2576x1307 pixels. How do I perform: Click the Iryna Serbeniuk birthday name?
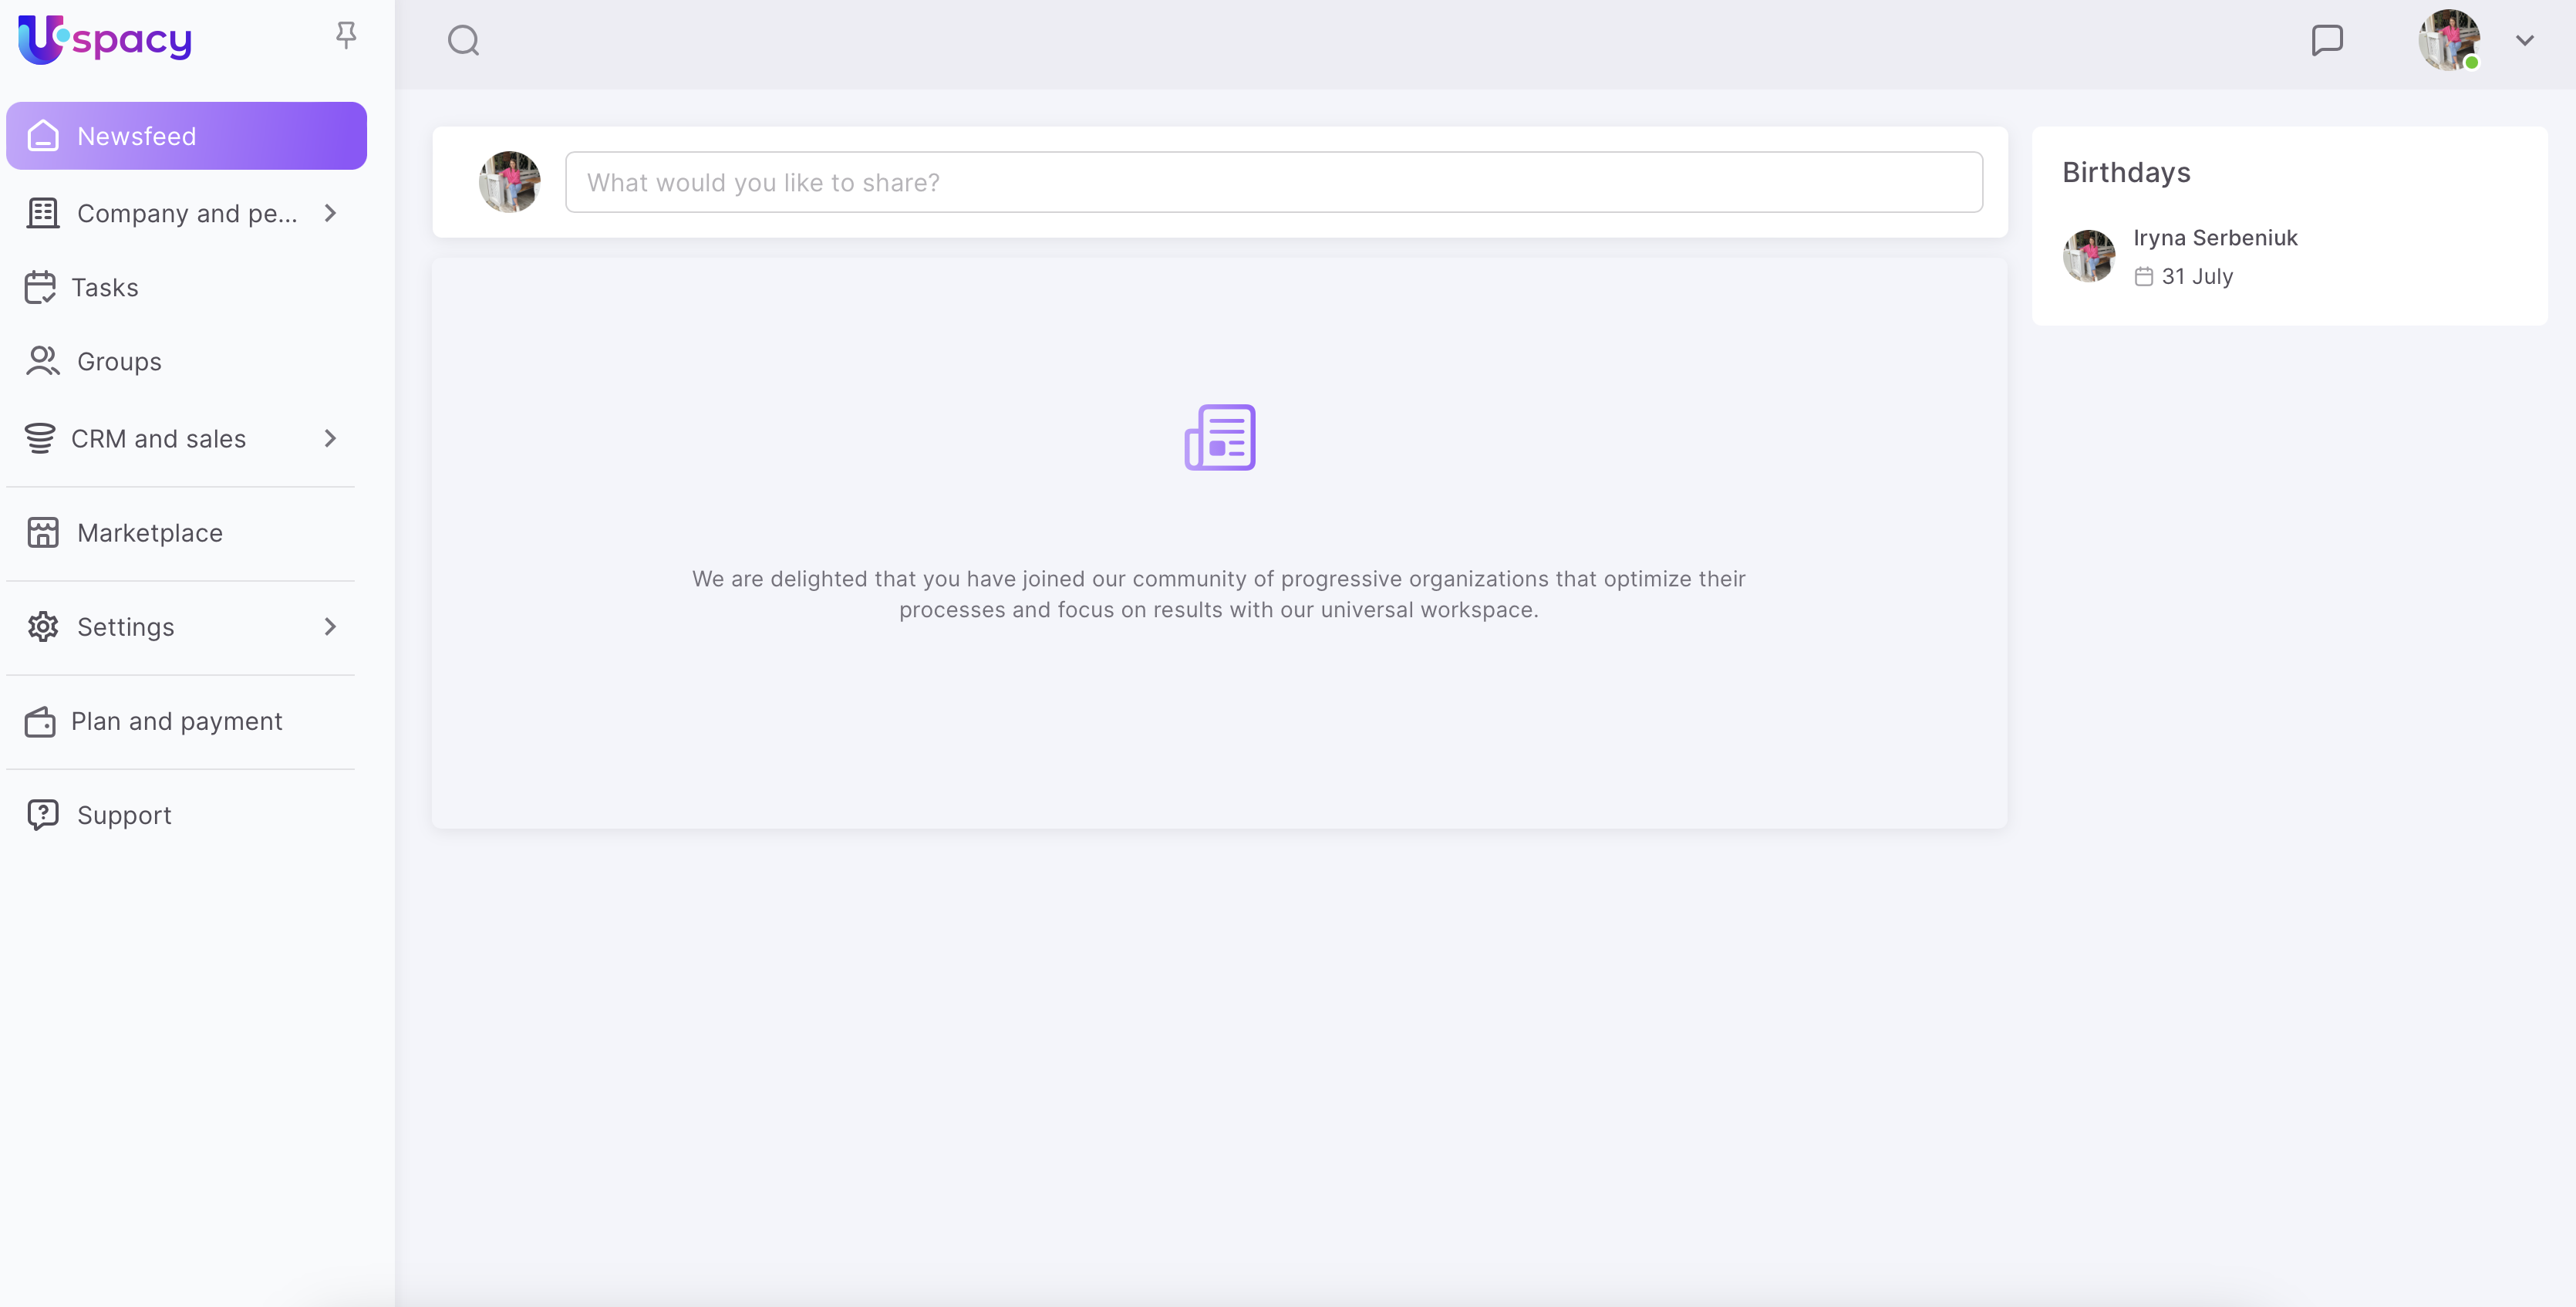[x=2215, y=238]
